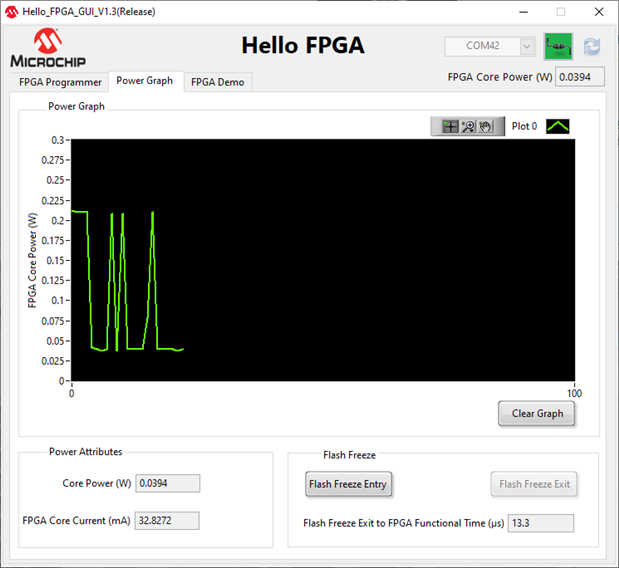Click the Core Power (W) value field
Screen dimensions: 619x568
point(167,483)
